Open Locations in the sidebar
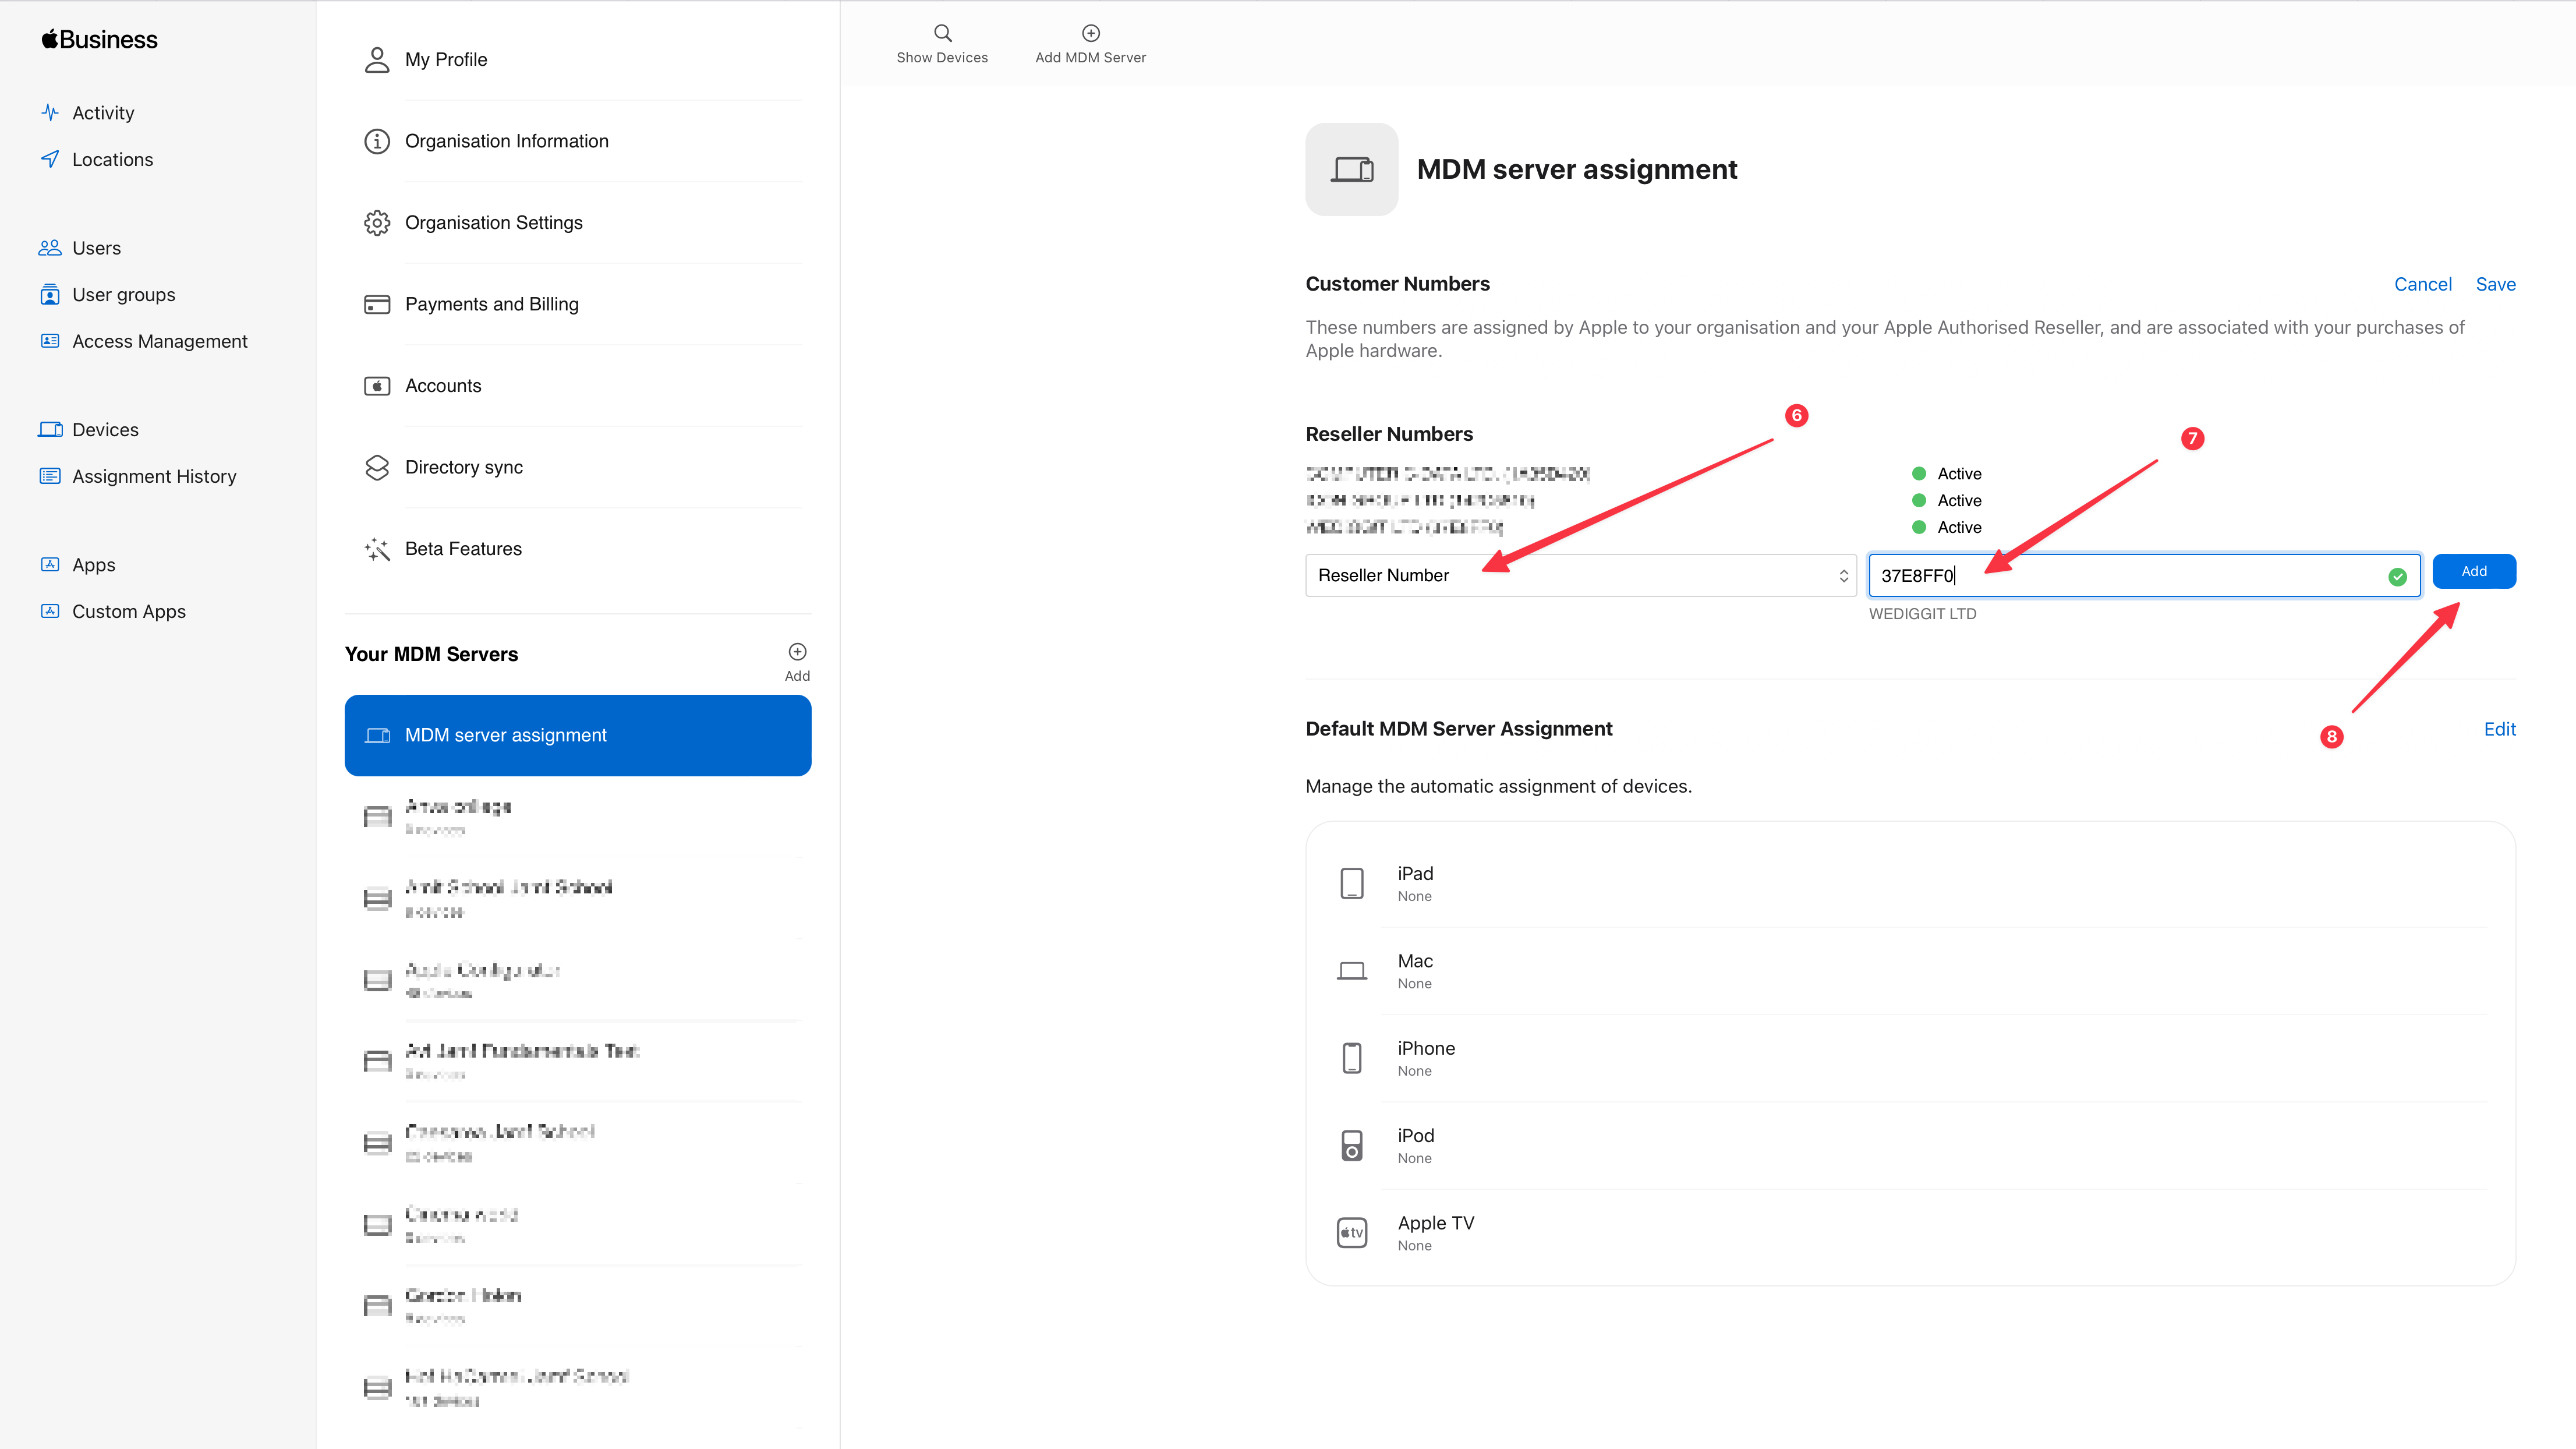Screen dimensions: 2576x1449 (112, 160)
